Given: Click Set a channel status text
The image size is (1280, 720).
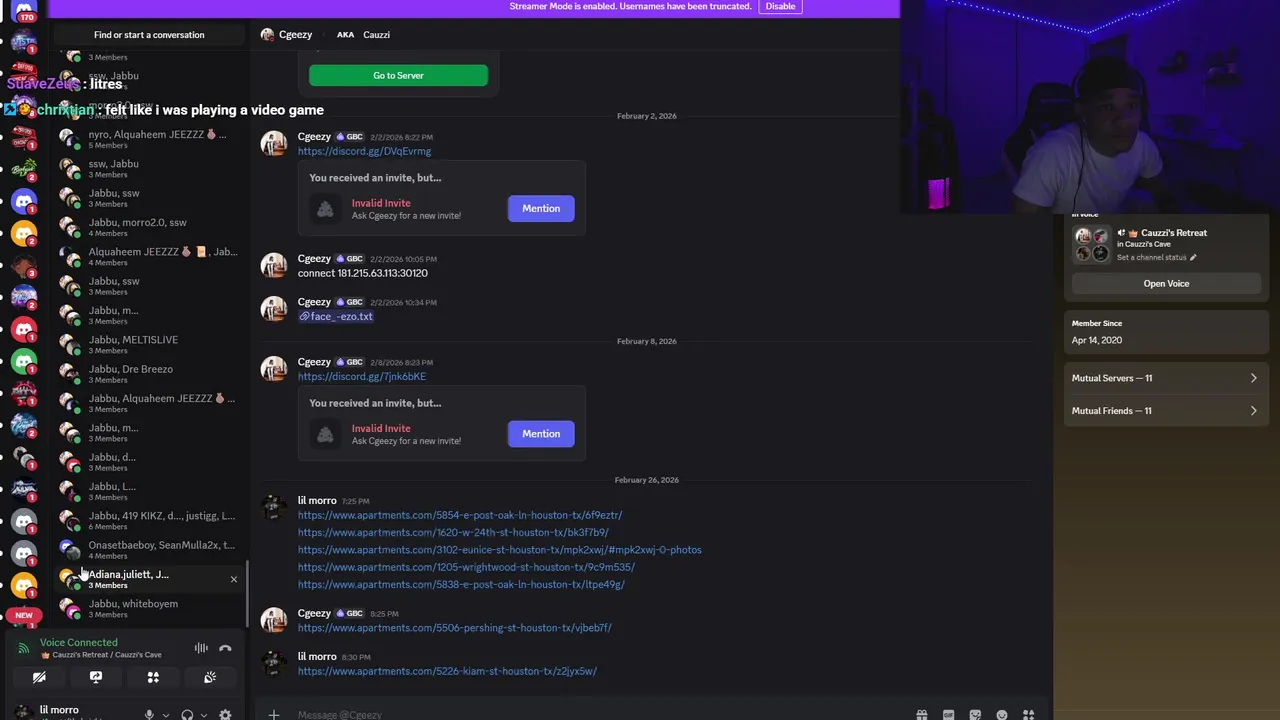Looking at the screenshot, I should pos(1151,258).
